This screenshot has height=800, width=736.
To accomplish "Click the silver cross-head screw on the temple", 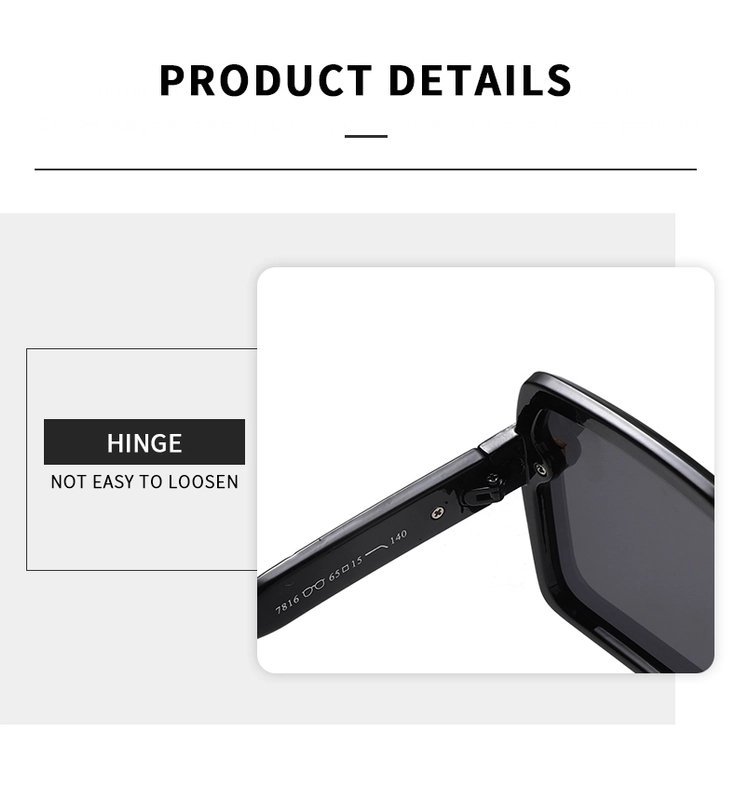I will coord(437,513).
